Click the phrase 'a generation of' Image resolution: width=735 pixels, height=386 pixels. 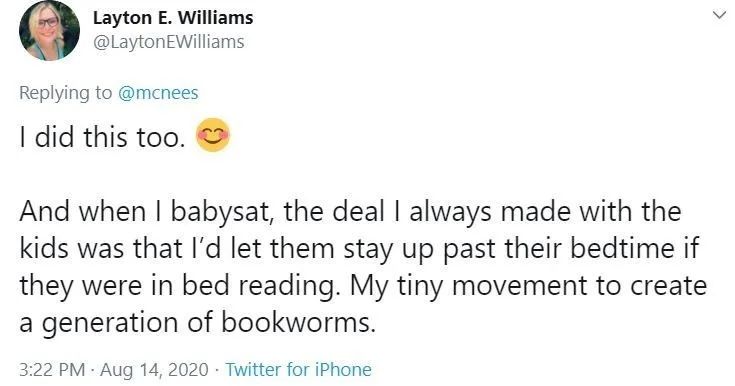click(x=116, y=323)
